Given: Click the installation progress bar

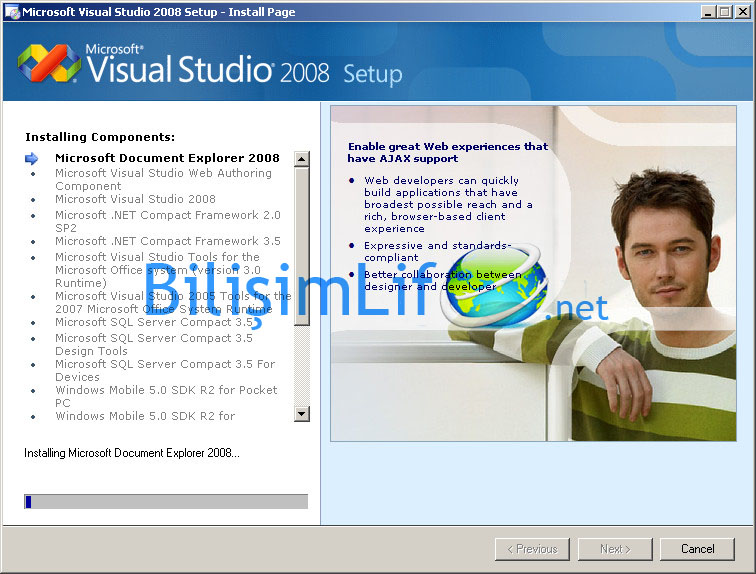Looking at the screenshot, I should (x=166, y=501).
